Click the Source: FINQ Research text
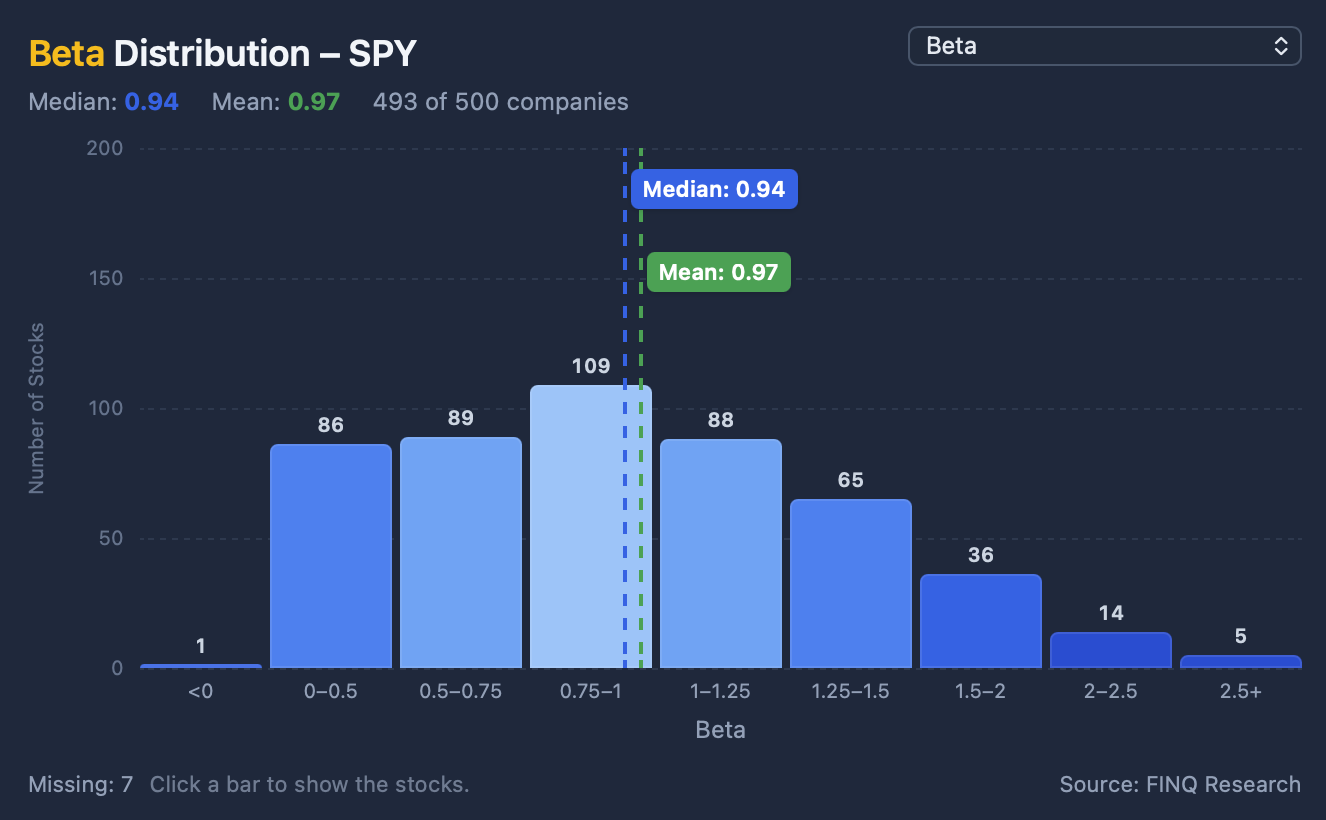The image size is (1326, 820). [x=1180, y=784]
